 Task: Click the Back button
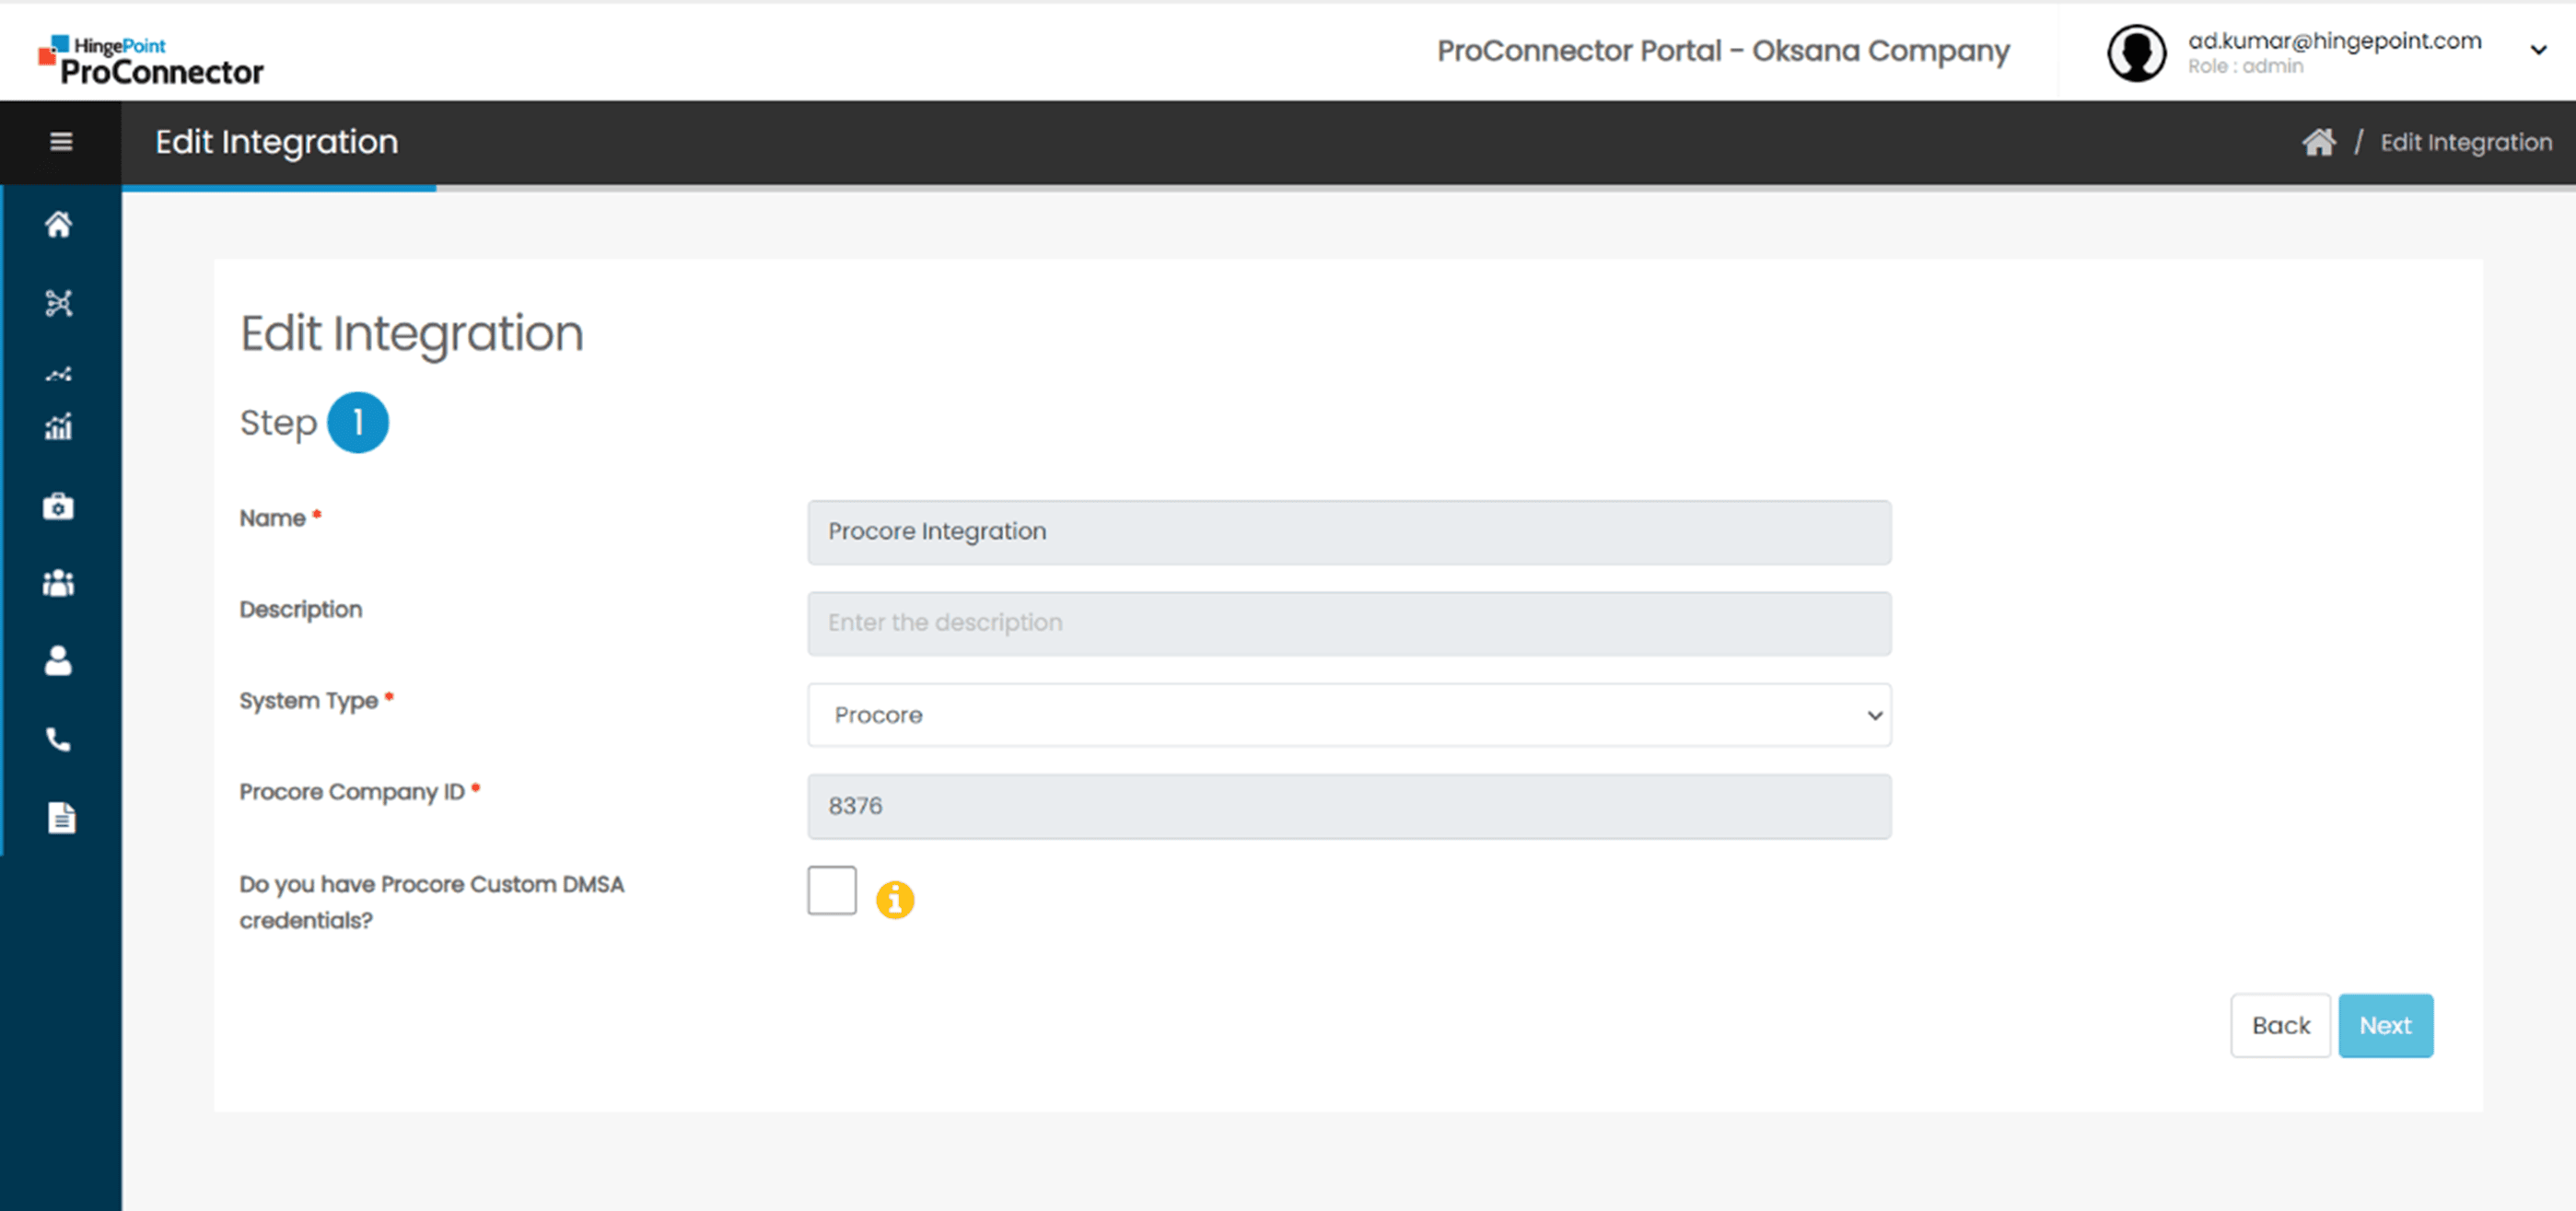coord(2281,1025)
